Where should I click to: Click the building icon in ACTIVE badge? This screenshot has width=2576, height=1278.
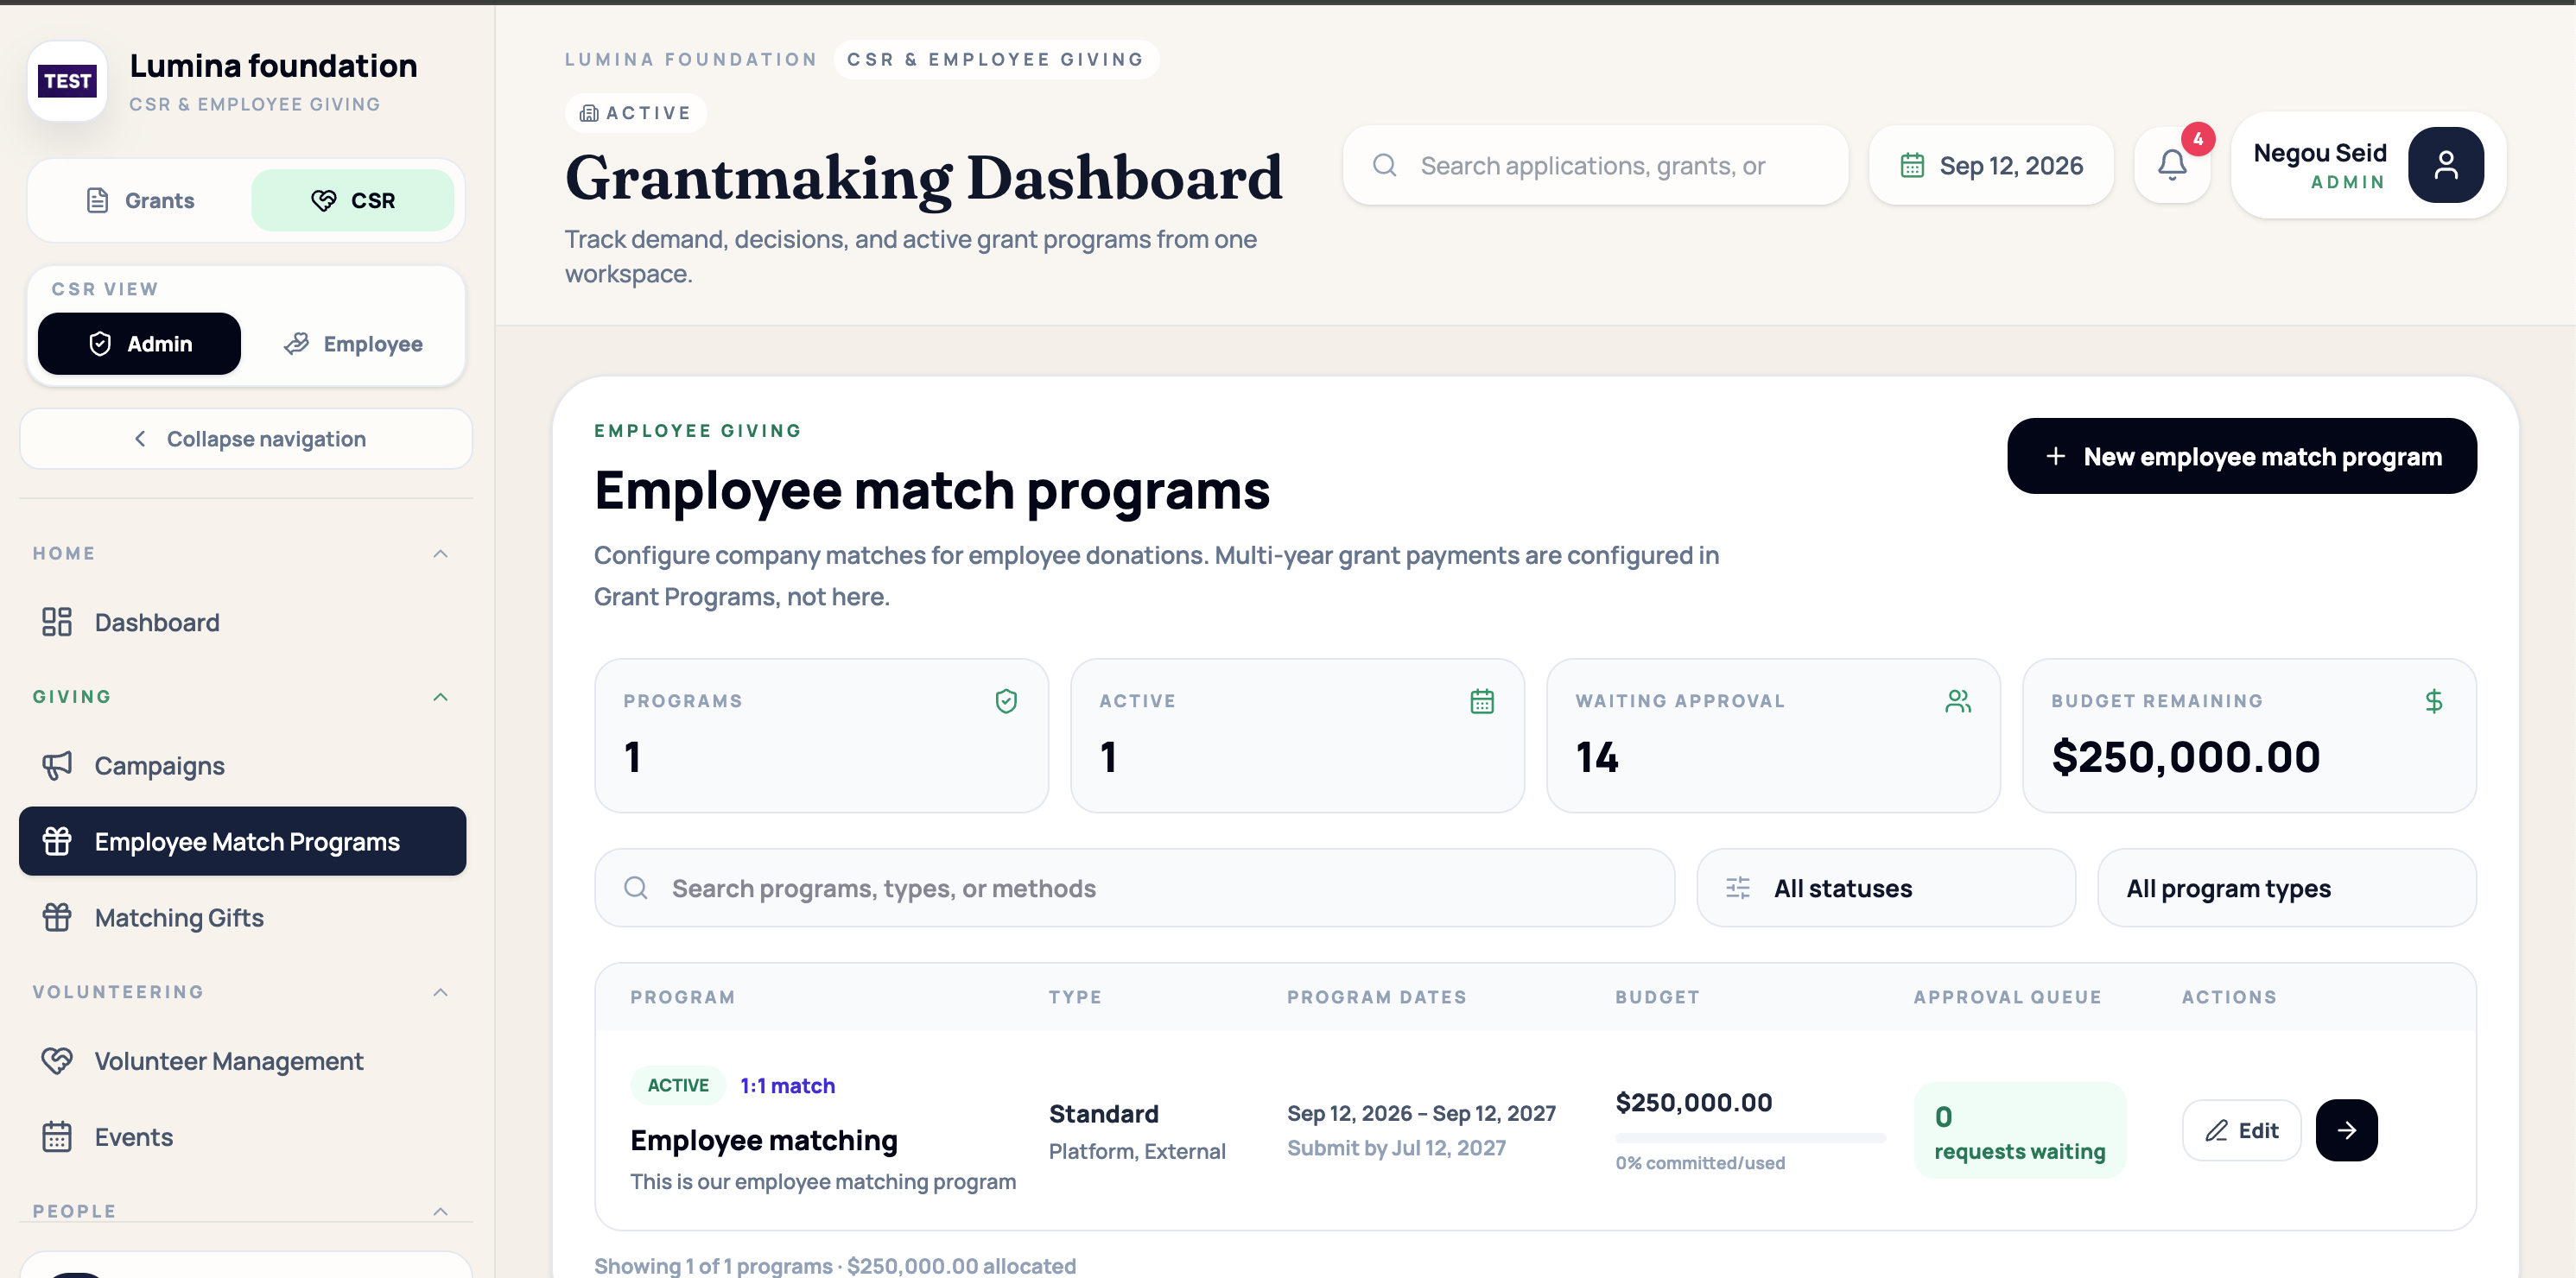(x=589, y=113)
